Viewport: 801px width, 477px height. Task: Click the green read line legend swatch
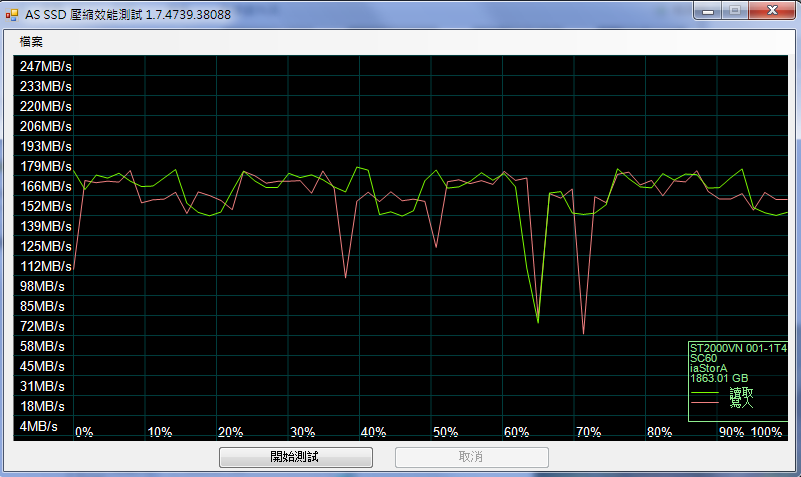pyautogui.click(x=704, y=393)
